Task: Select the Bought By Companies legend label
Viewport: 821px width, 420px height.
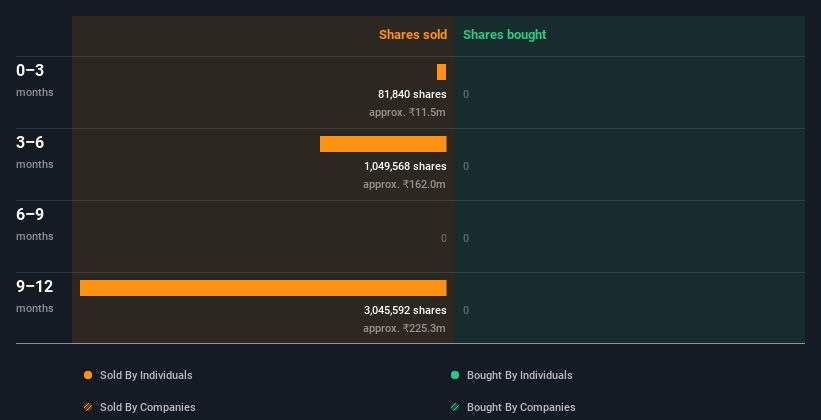Action: [x=521, y=407]
